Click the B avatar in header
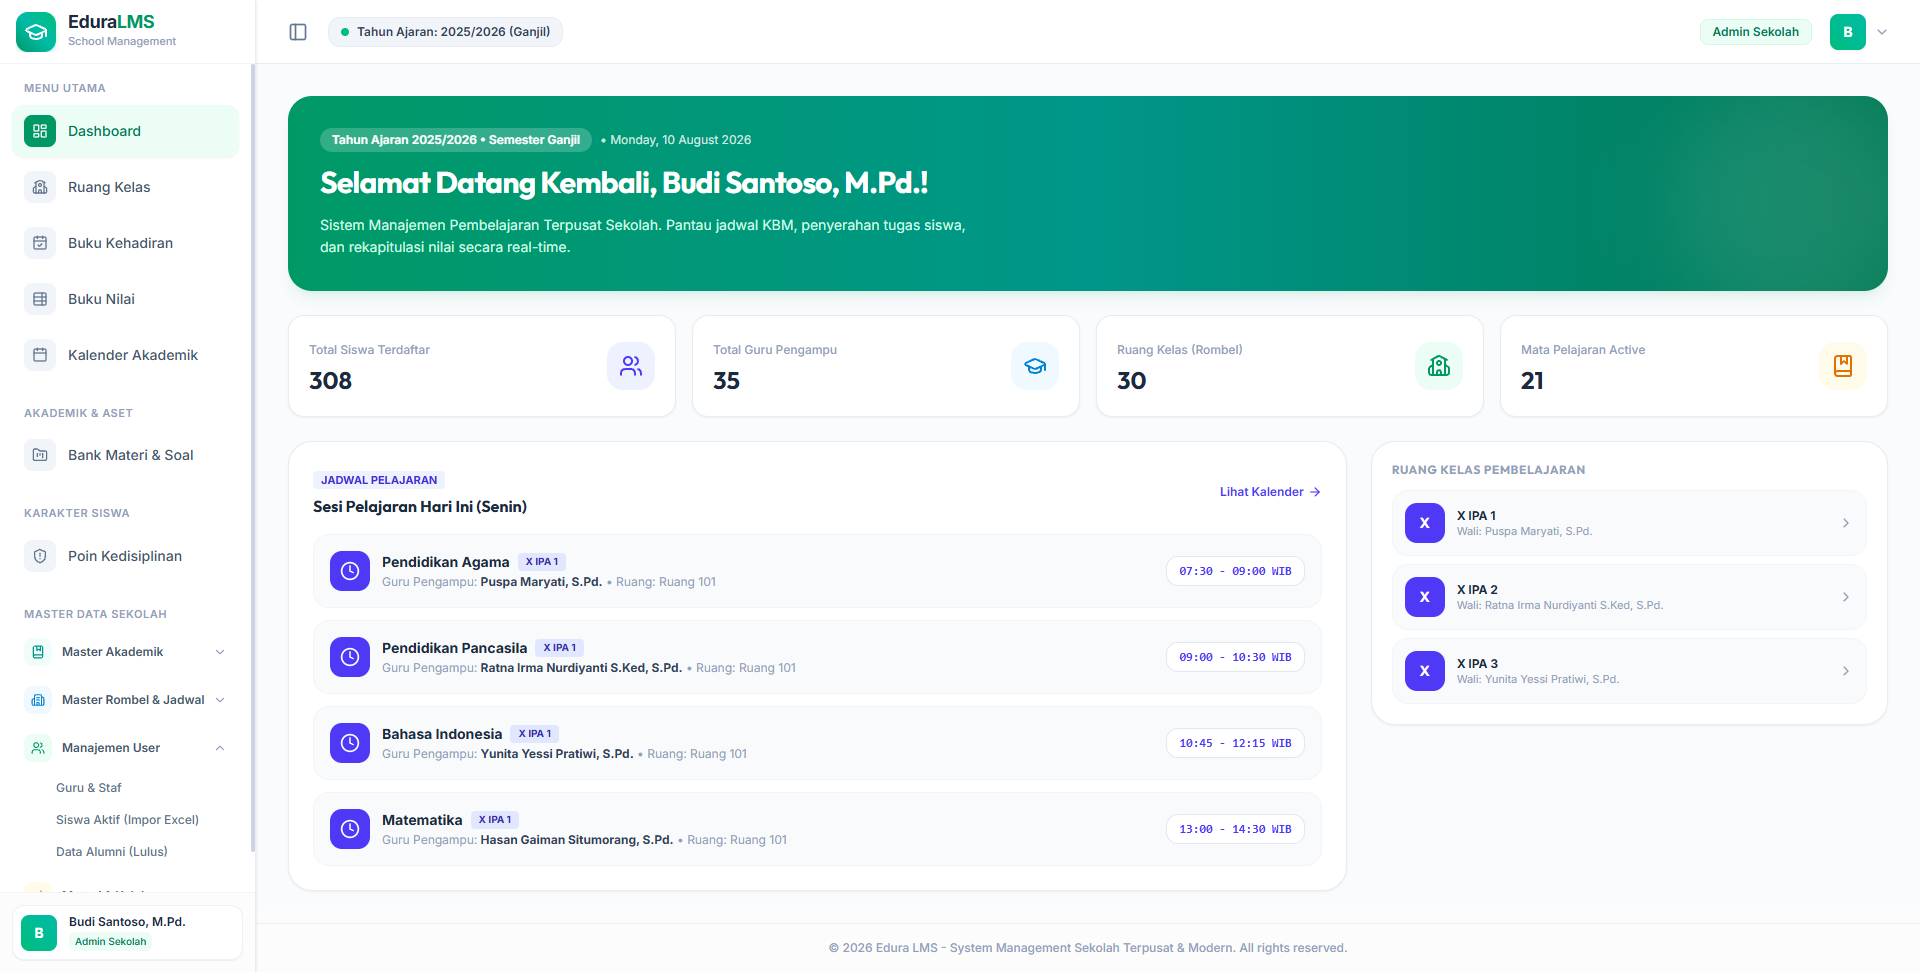This screenshot has height=972, width=1920. pos(1848,32)
